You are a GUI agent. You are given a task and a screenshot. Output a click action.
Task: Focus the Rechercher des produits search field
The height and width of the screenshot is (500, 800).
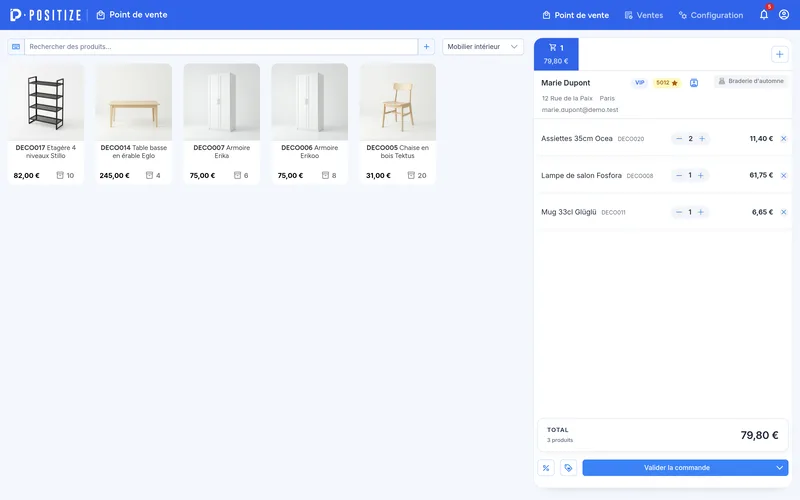coord(221,46)
